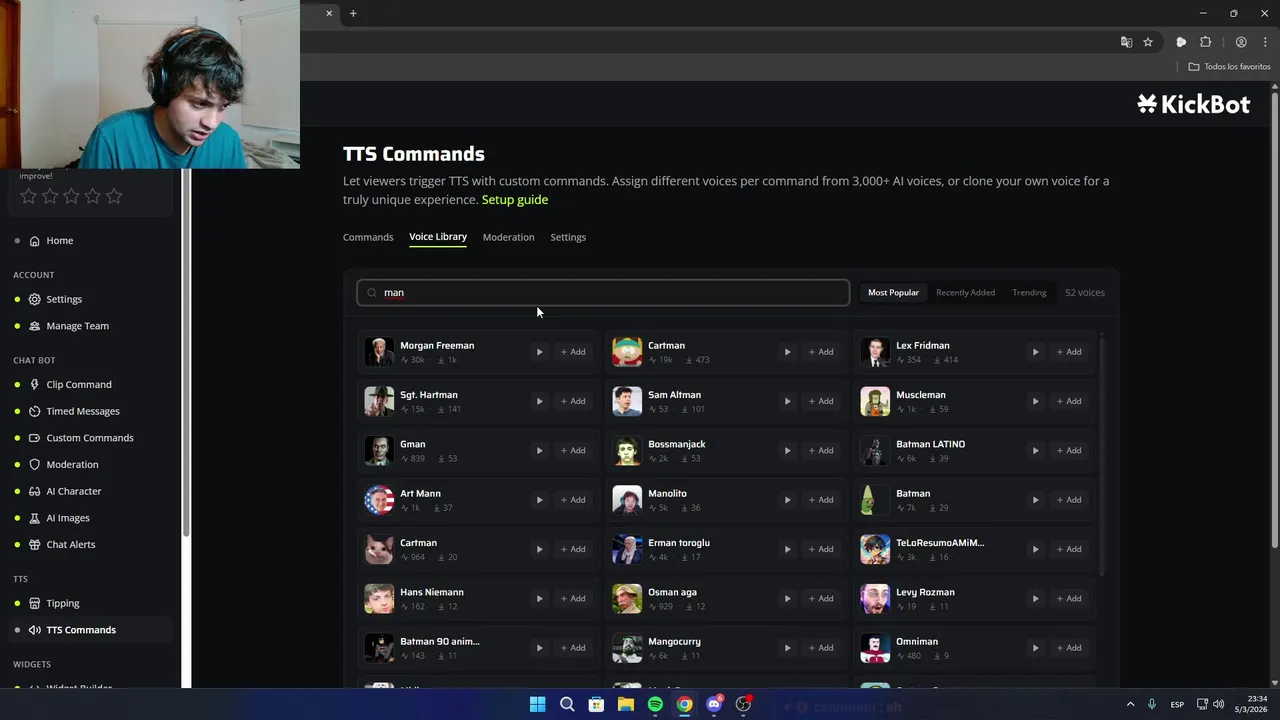Play the Muscleman voice preview
This screenshot has width=1280, height=720.
1035,401
